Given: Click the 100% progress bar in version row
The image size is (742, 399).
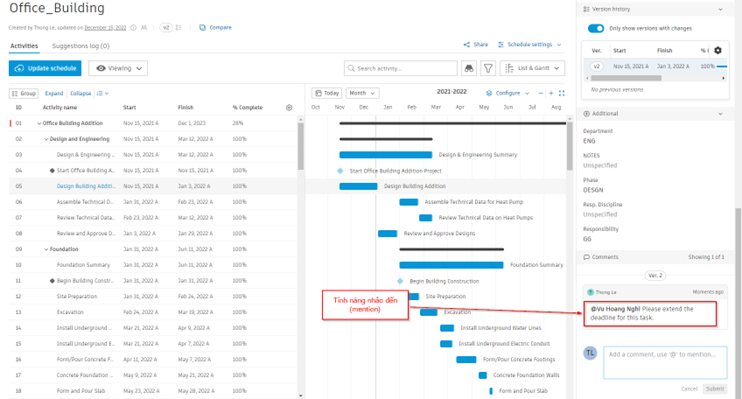Looking at the screenshot, I should click(x=722, y=67).
